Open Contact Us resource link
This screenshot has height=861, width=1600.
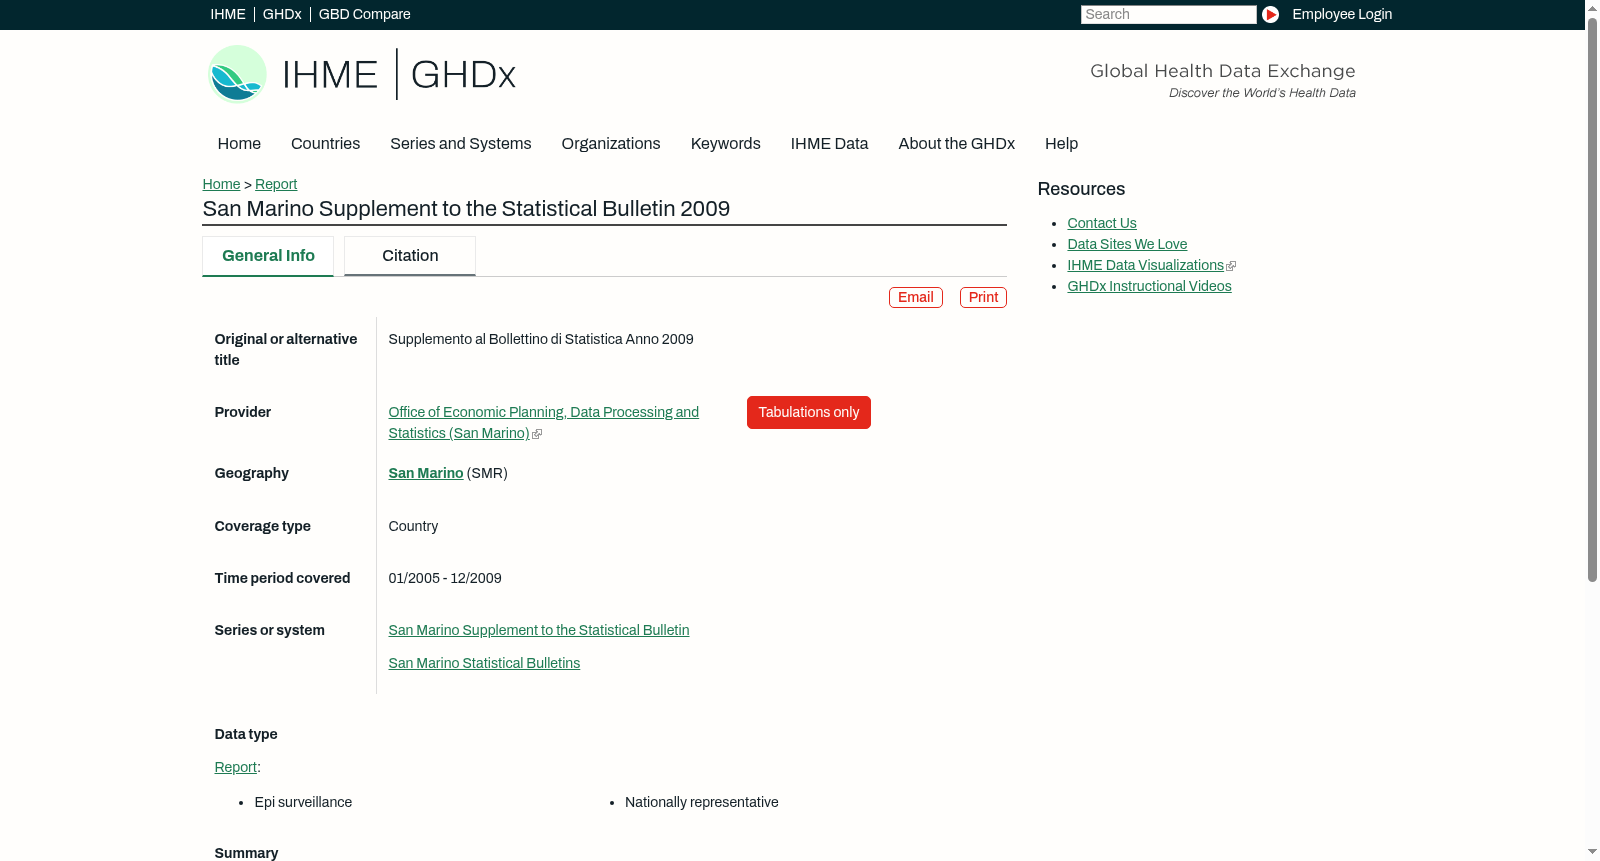[1102, 223]
